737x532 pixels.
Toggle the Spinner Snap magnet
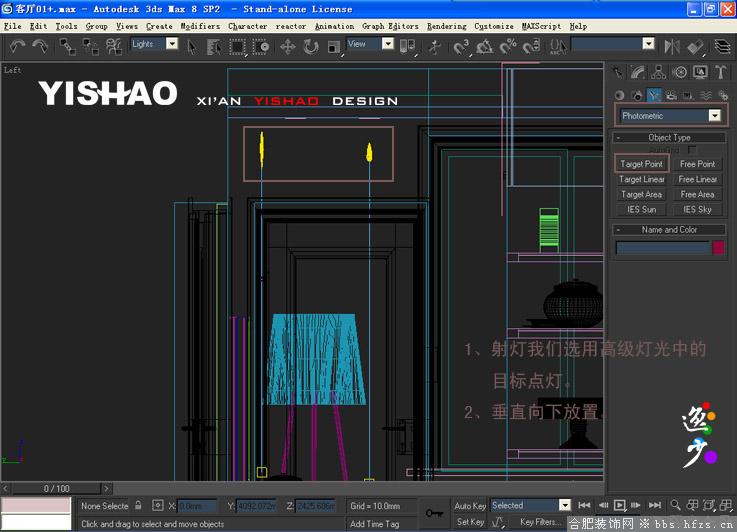coord(532,47)
